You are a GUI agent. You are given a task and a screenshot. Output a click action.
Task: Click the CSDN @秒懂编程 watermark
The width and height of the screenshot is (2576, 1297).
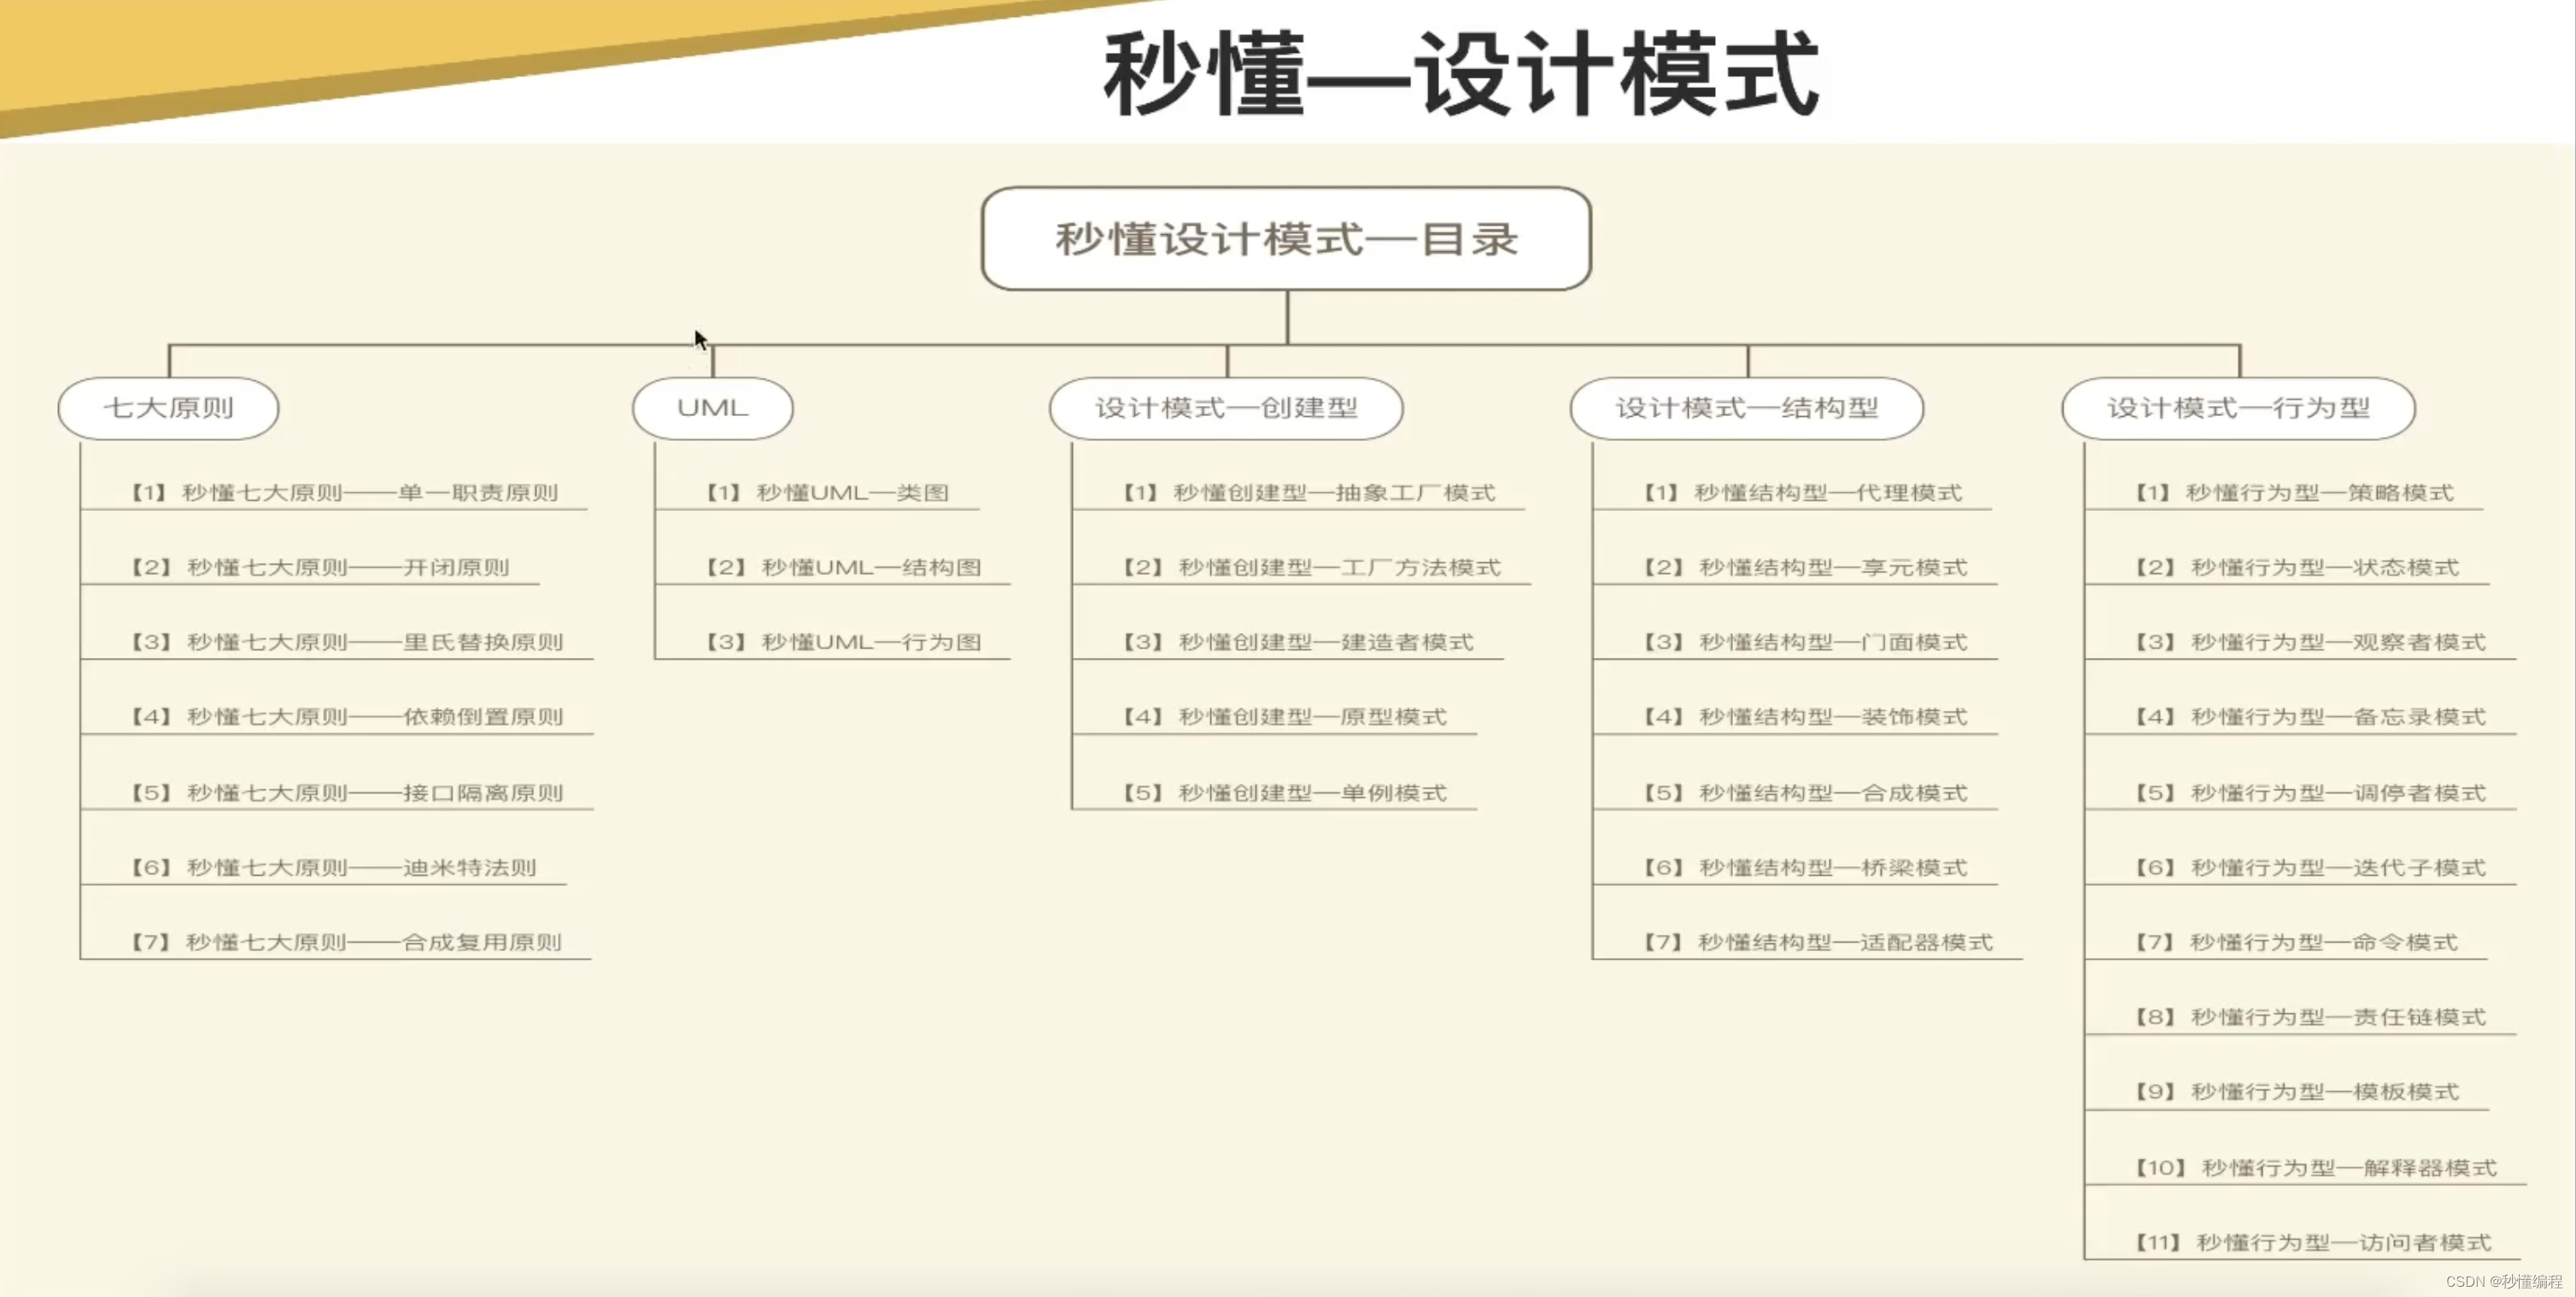(2504, 1281)
